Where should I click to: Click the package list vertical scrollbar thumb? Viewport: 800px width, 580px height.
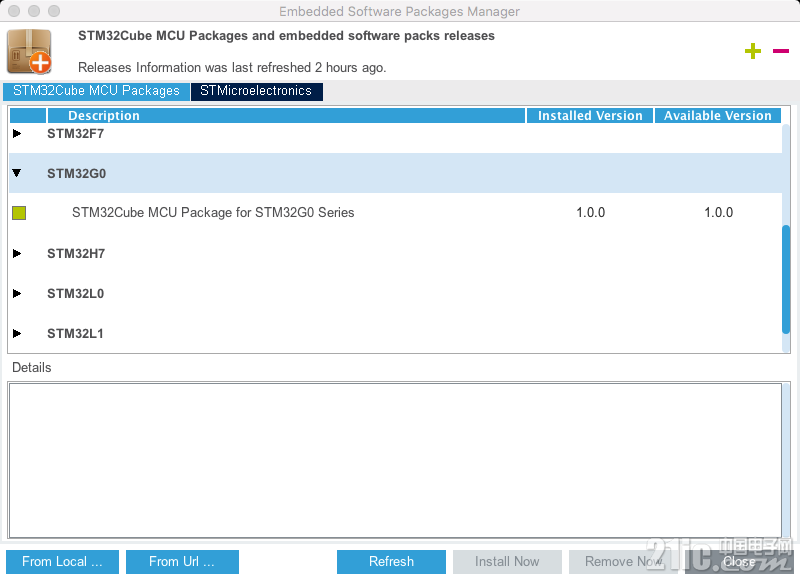[786, 280]
